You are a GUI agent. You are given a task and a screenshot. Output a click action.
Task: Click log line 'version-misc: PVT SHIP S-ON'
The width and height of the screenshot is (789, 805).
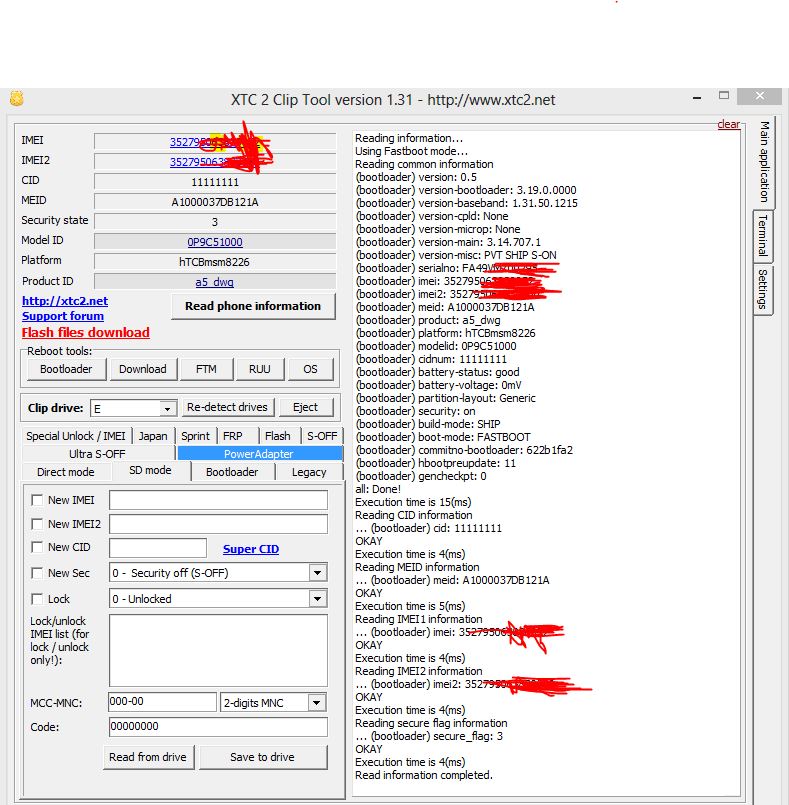coord(456,255)
